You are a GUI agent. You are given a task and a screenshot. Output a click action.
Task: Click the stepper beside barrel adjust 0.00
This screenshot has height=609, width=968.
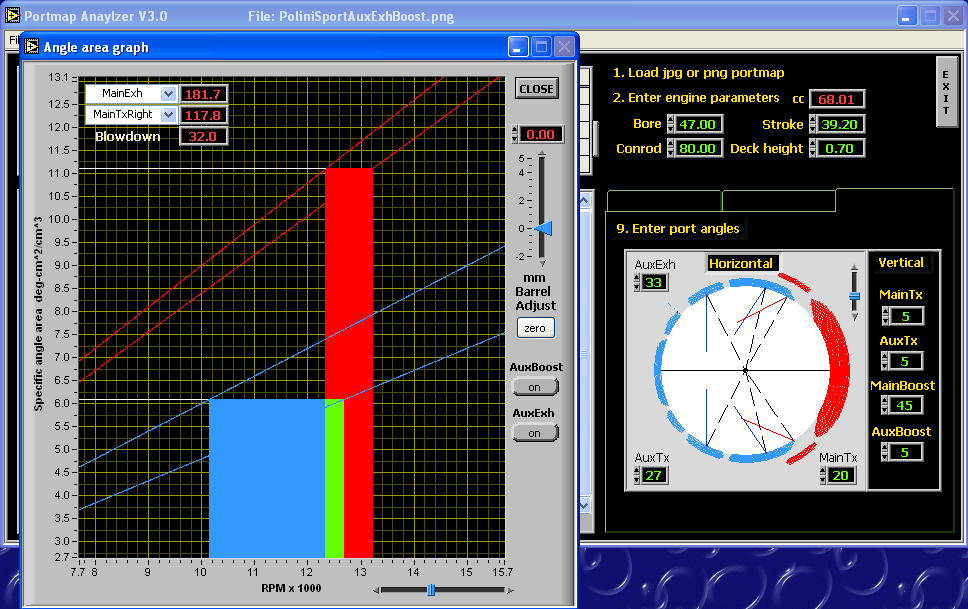click(515, 134)
